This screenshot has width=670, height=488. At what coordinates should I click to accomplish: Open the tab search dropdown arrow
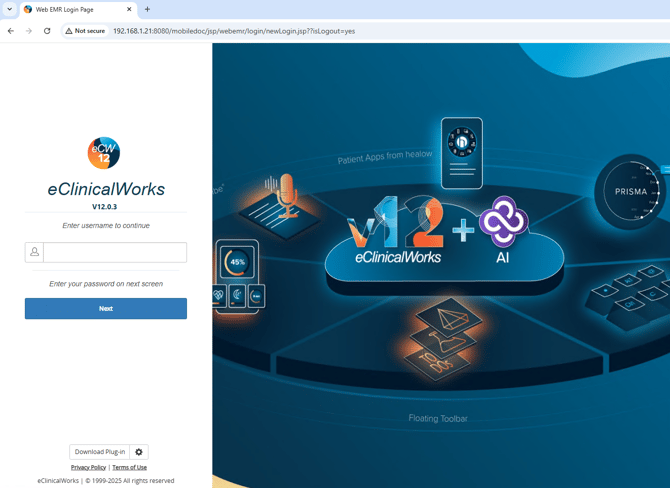pos(9,9)
